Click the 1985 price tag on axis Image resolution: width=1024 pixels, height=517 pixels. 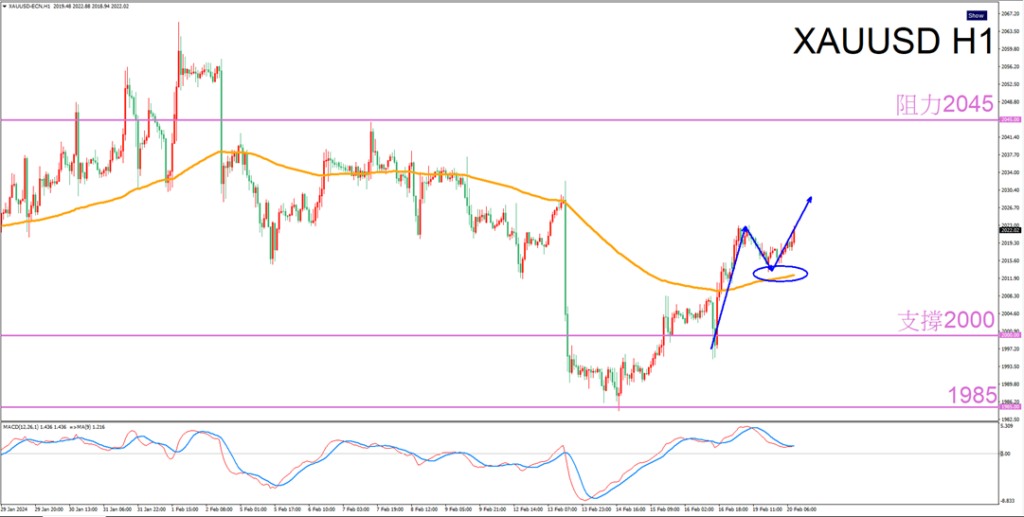tap(1010, 407)
